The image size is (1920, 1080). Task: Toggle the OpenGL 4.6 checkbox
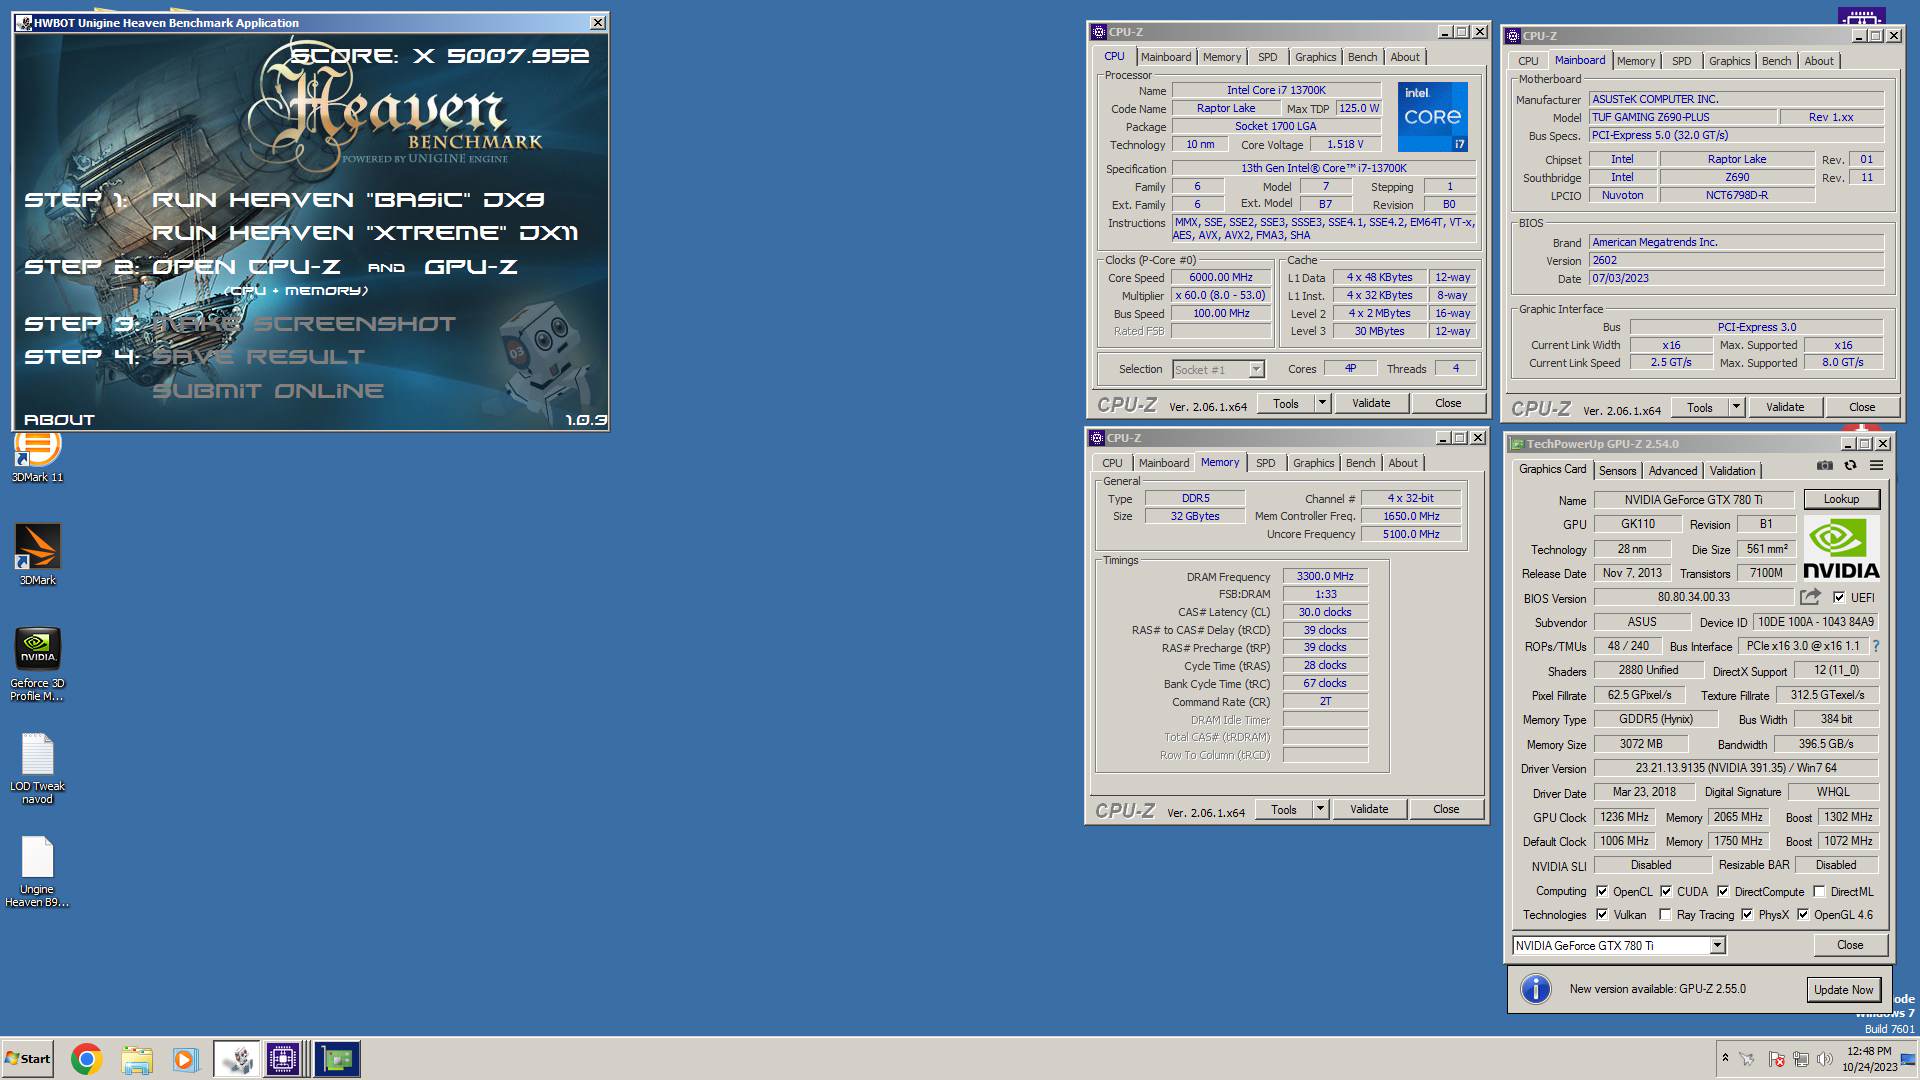pos(1803,914)
